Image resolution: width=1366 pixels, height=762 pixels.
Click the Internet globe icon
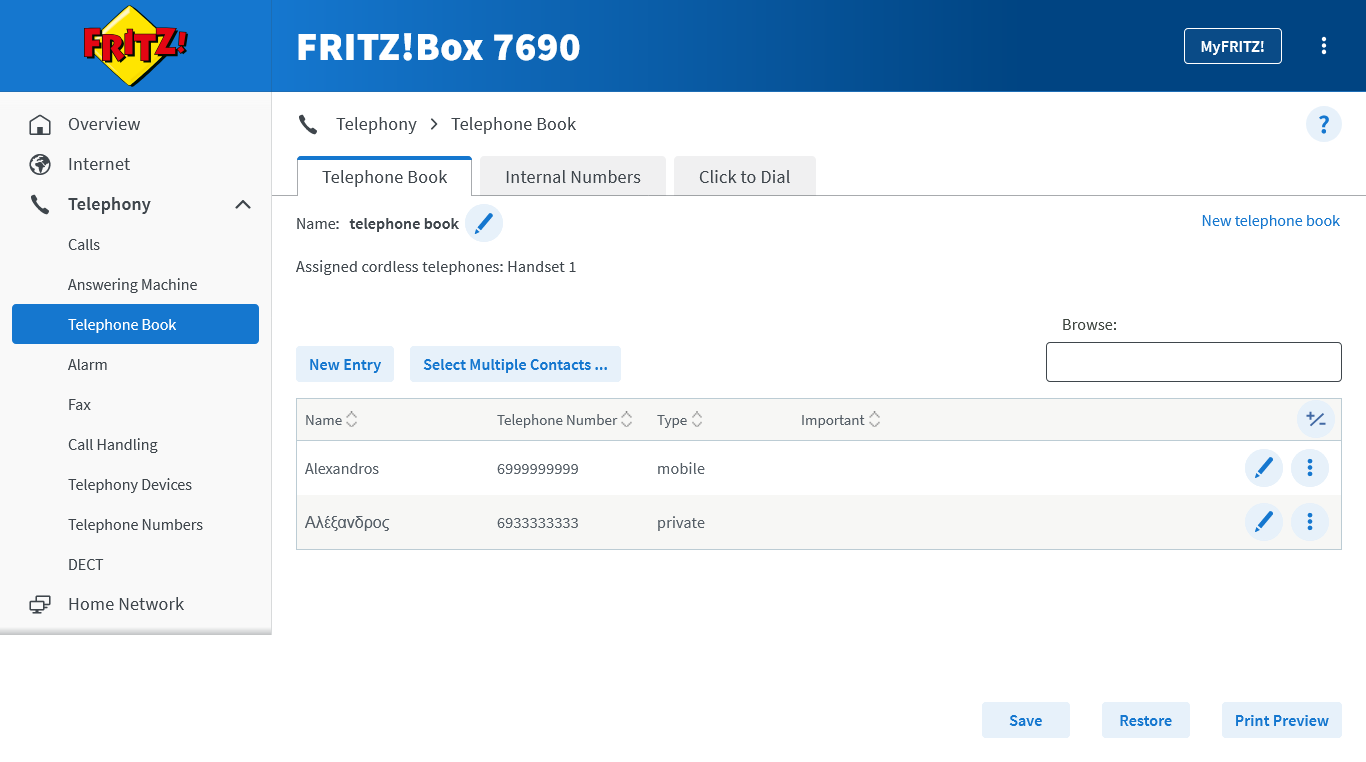click(40, 164)
